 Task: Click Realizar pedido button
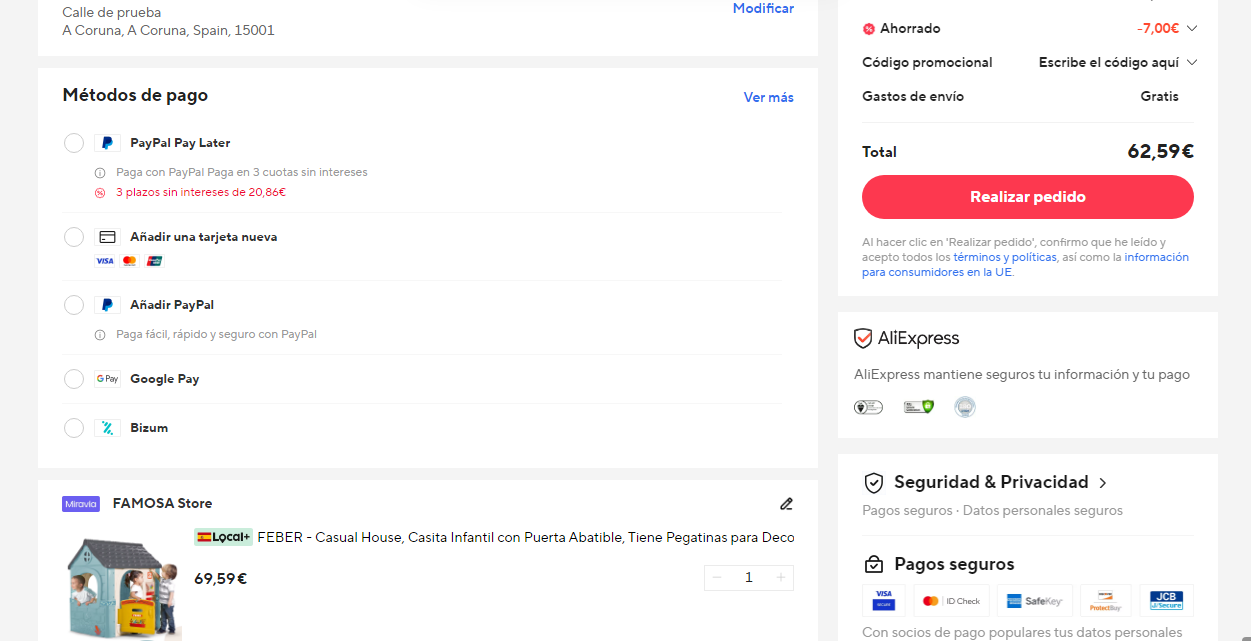pos(1028,197)
